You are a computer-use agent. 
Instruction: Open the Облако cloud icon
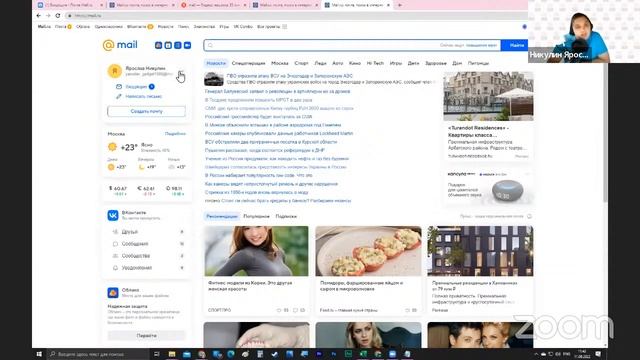(113, 292)
